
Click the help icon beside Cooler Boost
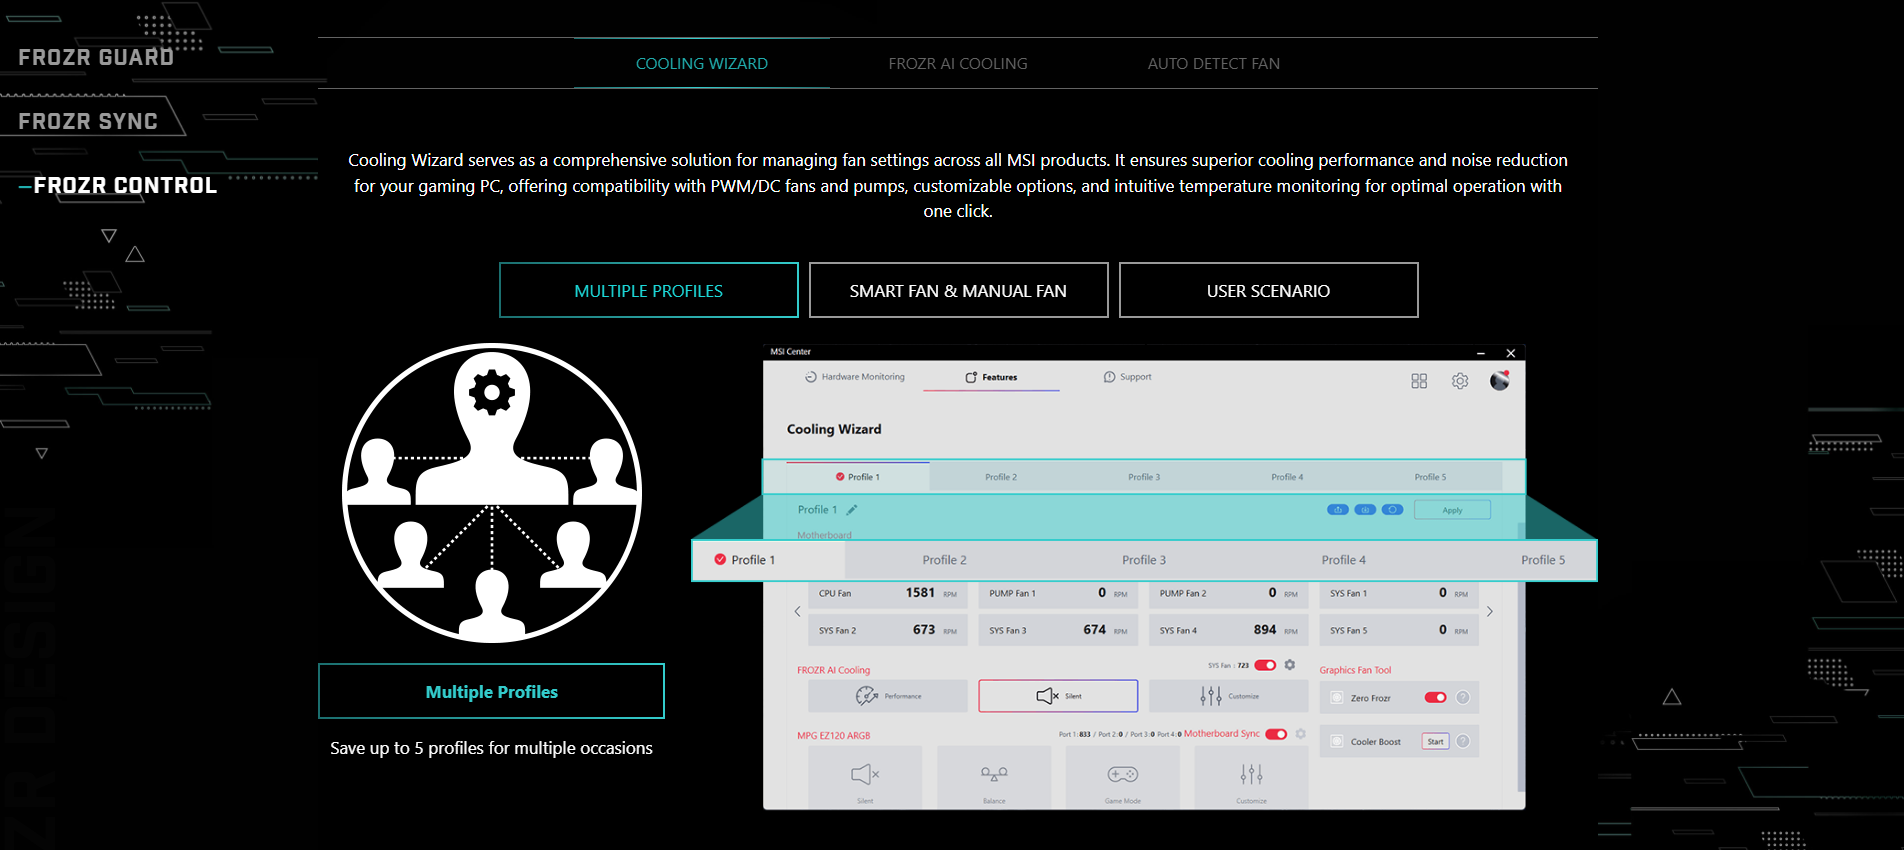[1463, 741]
